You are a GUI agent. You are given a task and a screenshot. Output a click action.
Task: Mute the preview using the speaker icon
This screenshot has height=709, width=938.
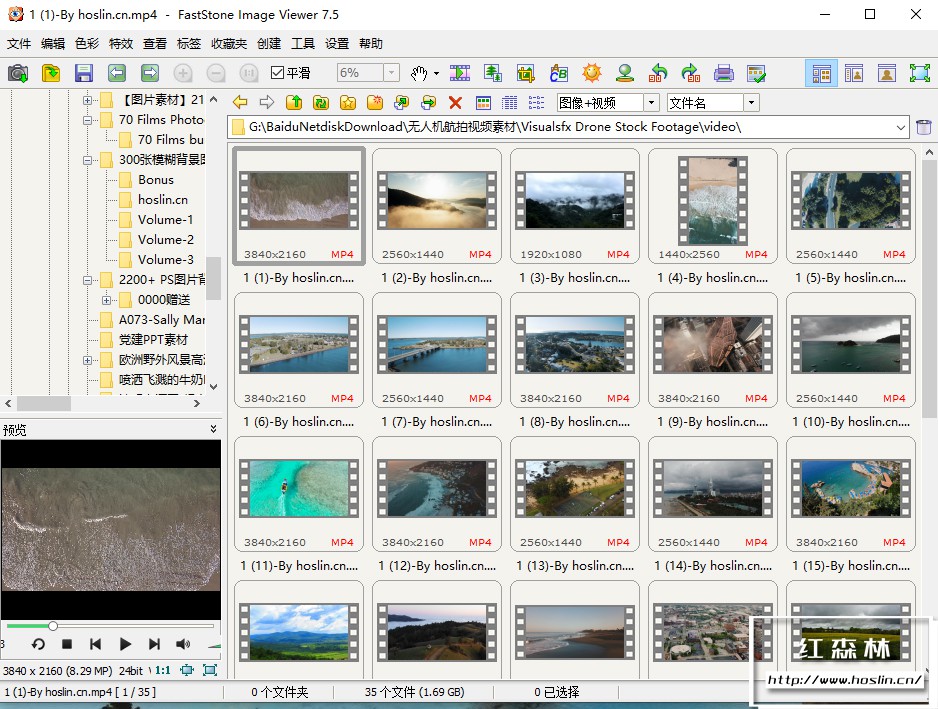coord(183,644)
